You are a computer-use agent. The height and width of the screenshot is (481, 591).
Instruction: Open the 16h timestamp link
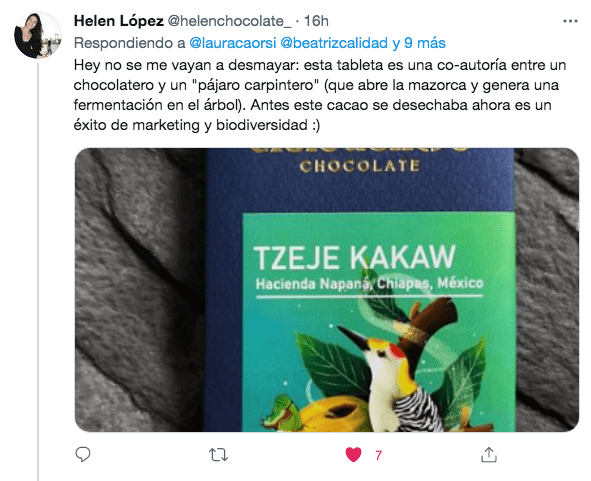coord(316,21)
